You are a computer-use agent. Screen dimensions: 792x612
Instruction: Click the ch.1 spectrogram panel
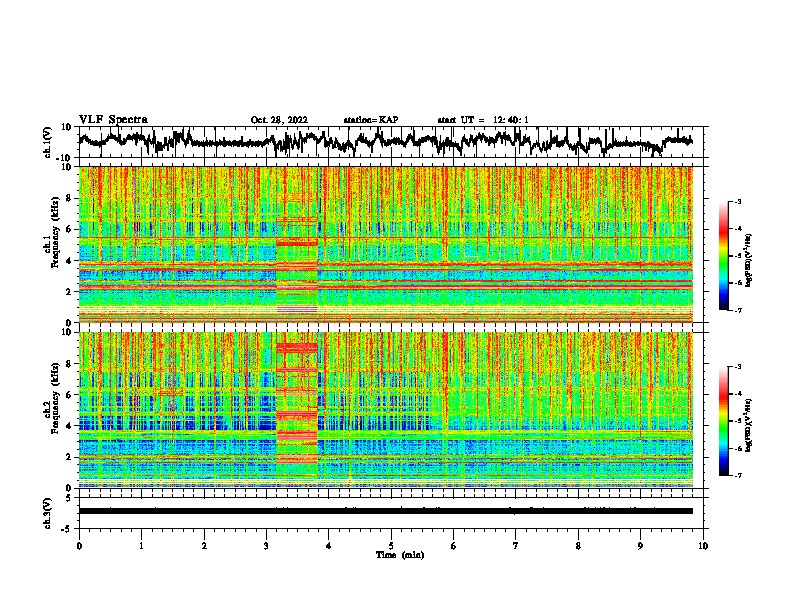(x=385, y=244)
